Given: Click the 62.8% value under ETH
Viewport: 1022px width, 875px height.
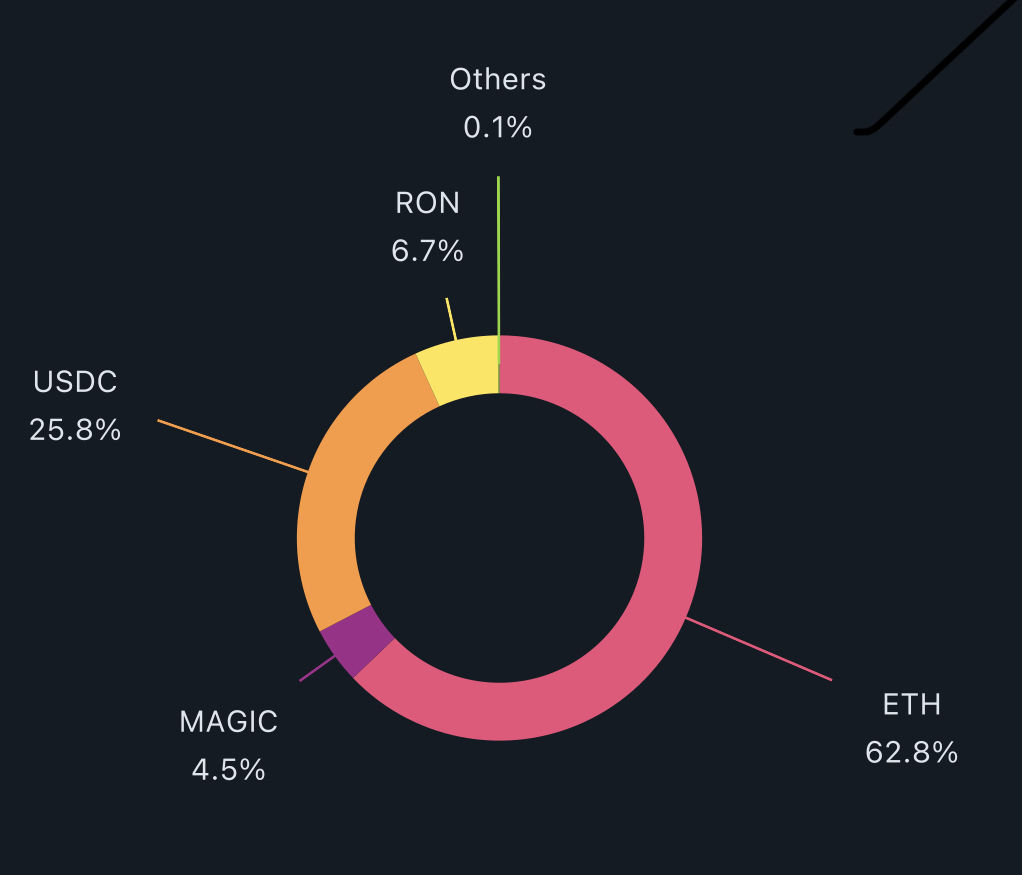Looking at the screenshot, I should point(911,752).
